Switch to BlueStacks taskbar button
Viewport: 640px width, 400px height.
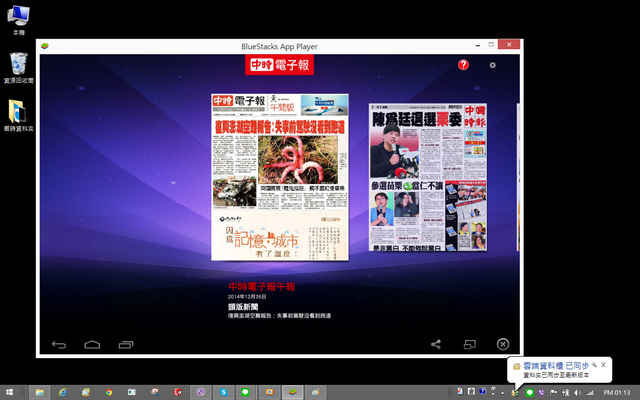pos(292,393)
